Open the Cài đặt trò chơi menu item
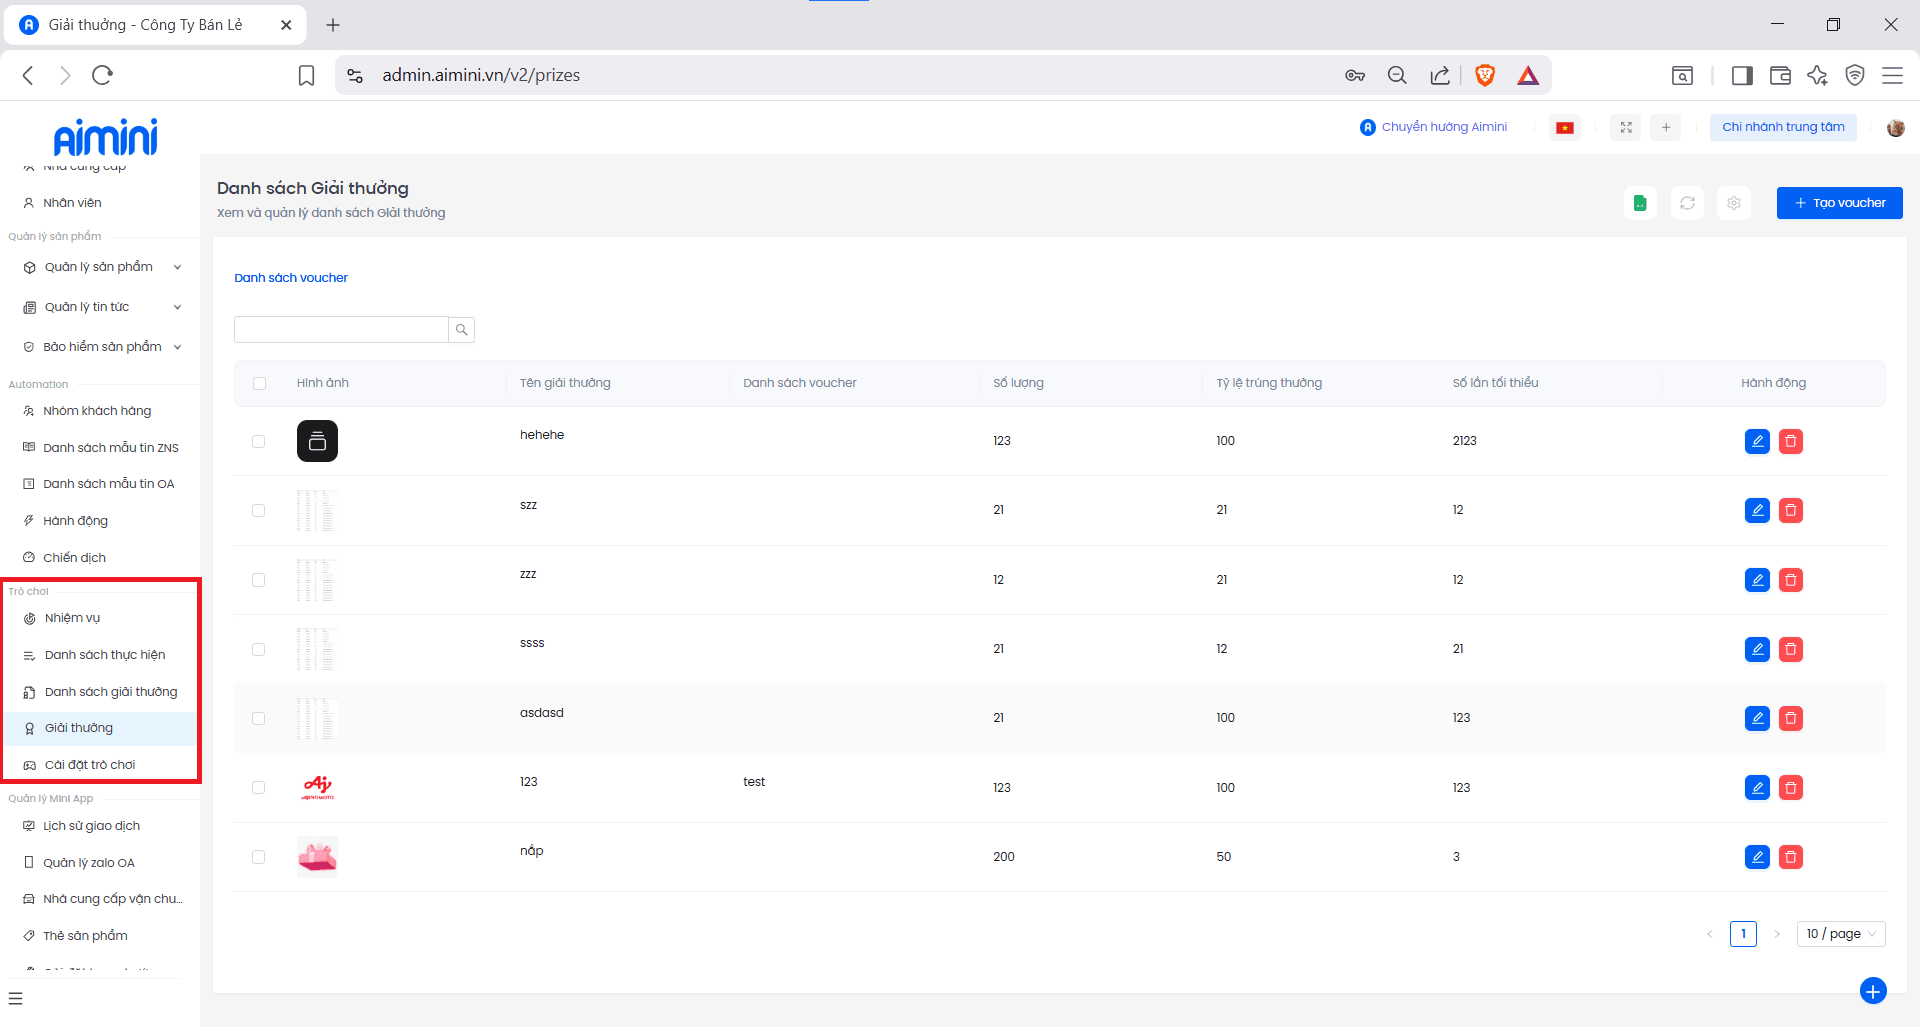The image size is (1920, 1027). tap(90, 765)
